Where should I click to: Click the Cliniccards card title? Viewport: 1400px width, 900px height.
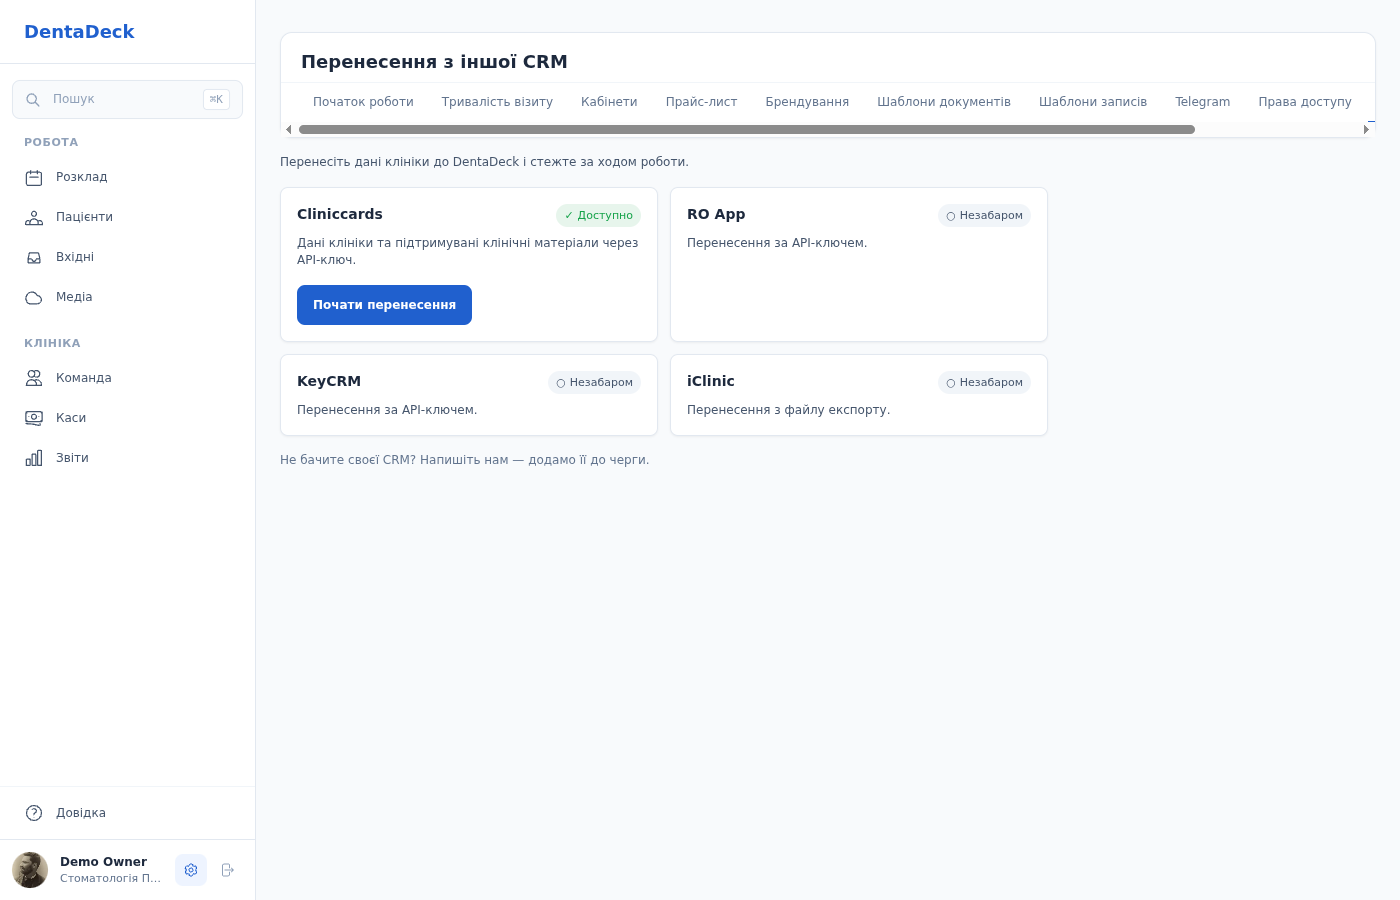[340, 214]
